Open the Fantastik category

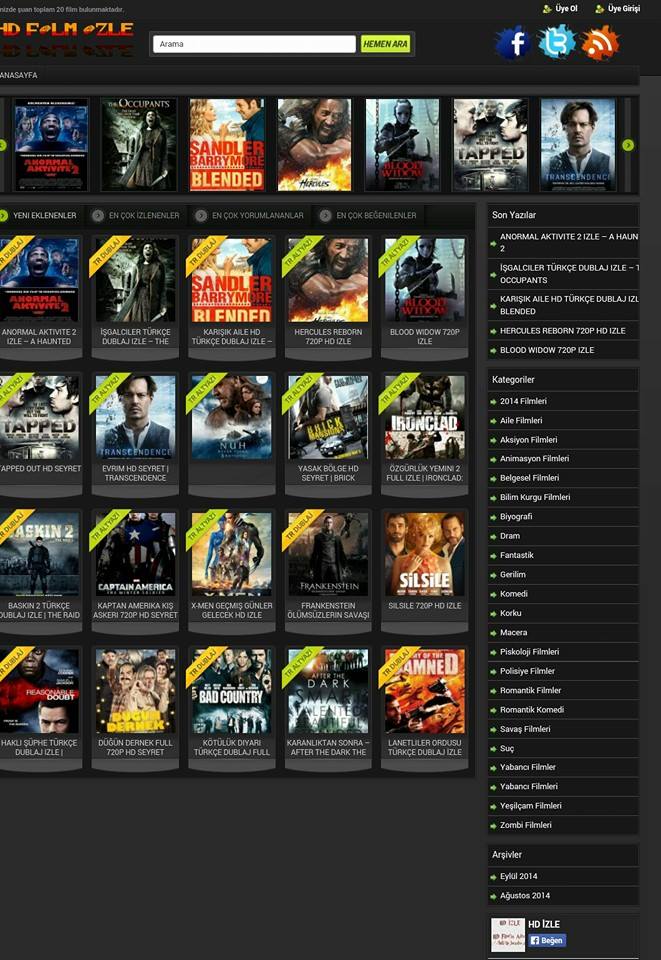517,555
